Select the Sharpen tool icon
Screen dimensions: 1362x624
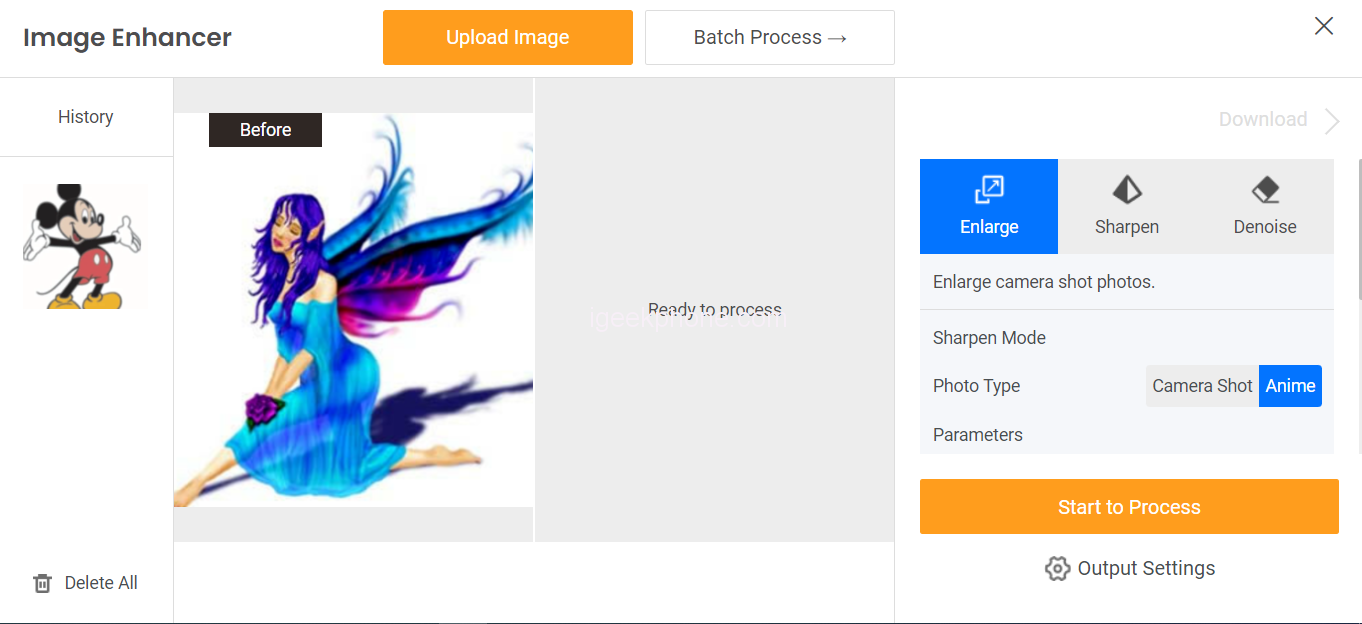coord(1127,189)
